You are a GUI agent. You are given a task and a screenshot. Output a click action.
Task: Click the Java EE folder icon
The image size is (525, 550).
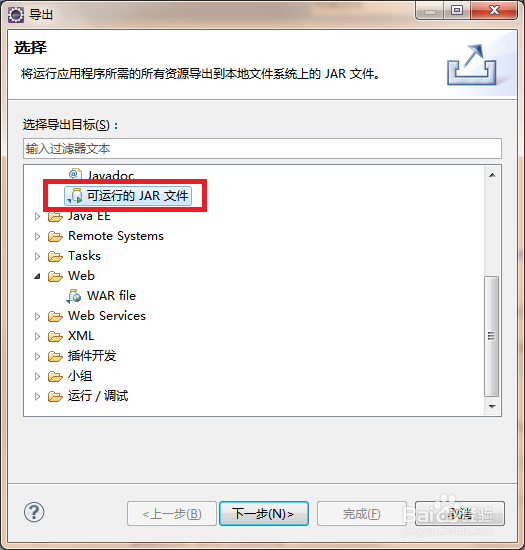55,216
